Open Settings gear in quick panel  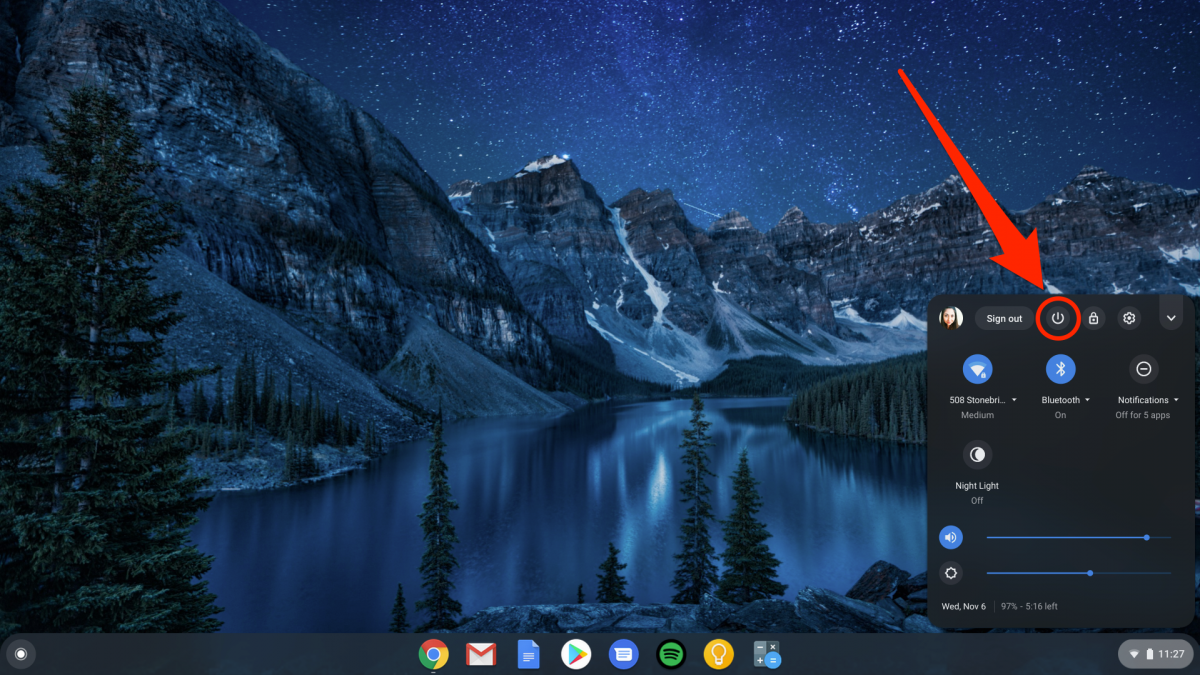click(x=1129, y=318)
